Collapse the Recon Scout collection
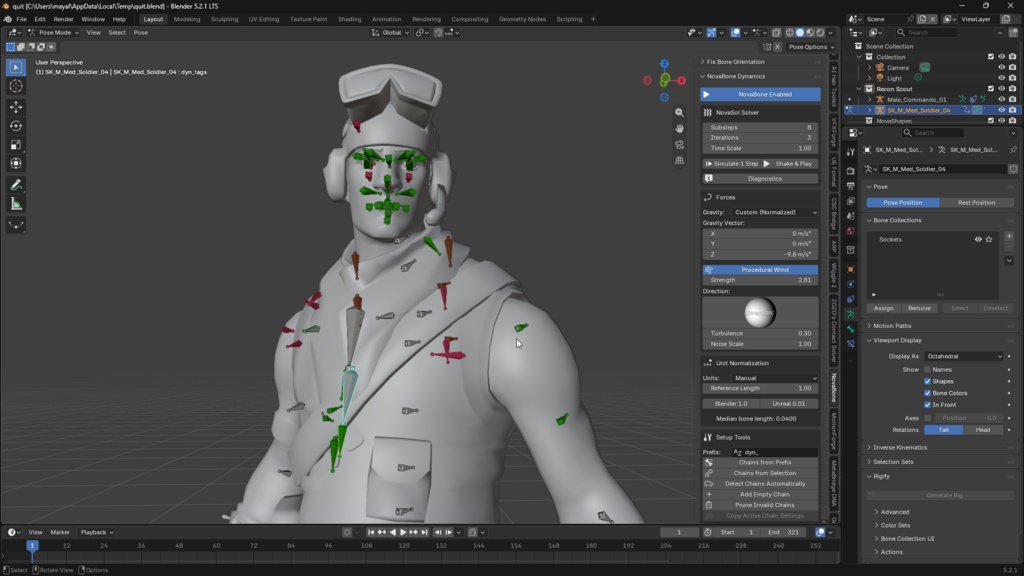The height and width of the screenshot is (576, 1024). (x=859, y=89)
